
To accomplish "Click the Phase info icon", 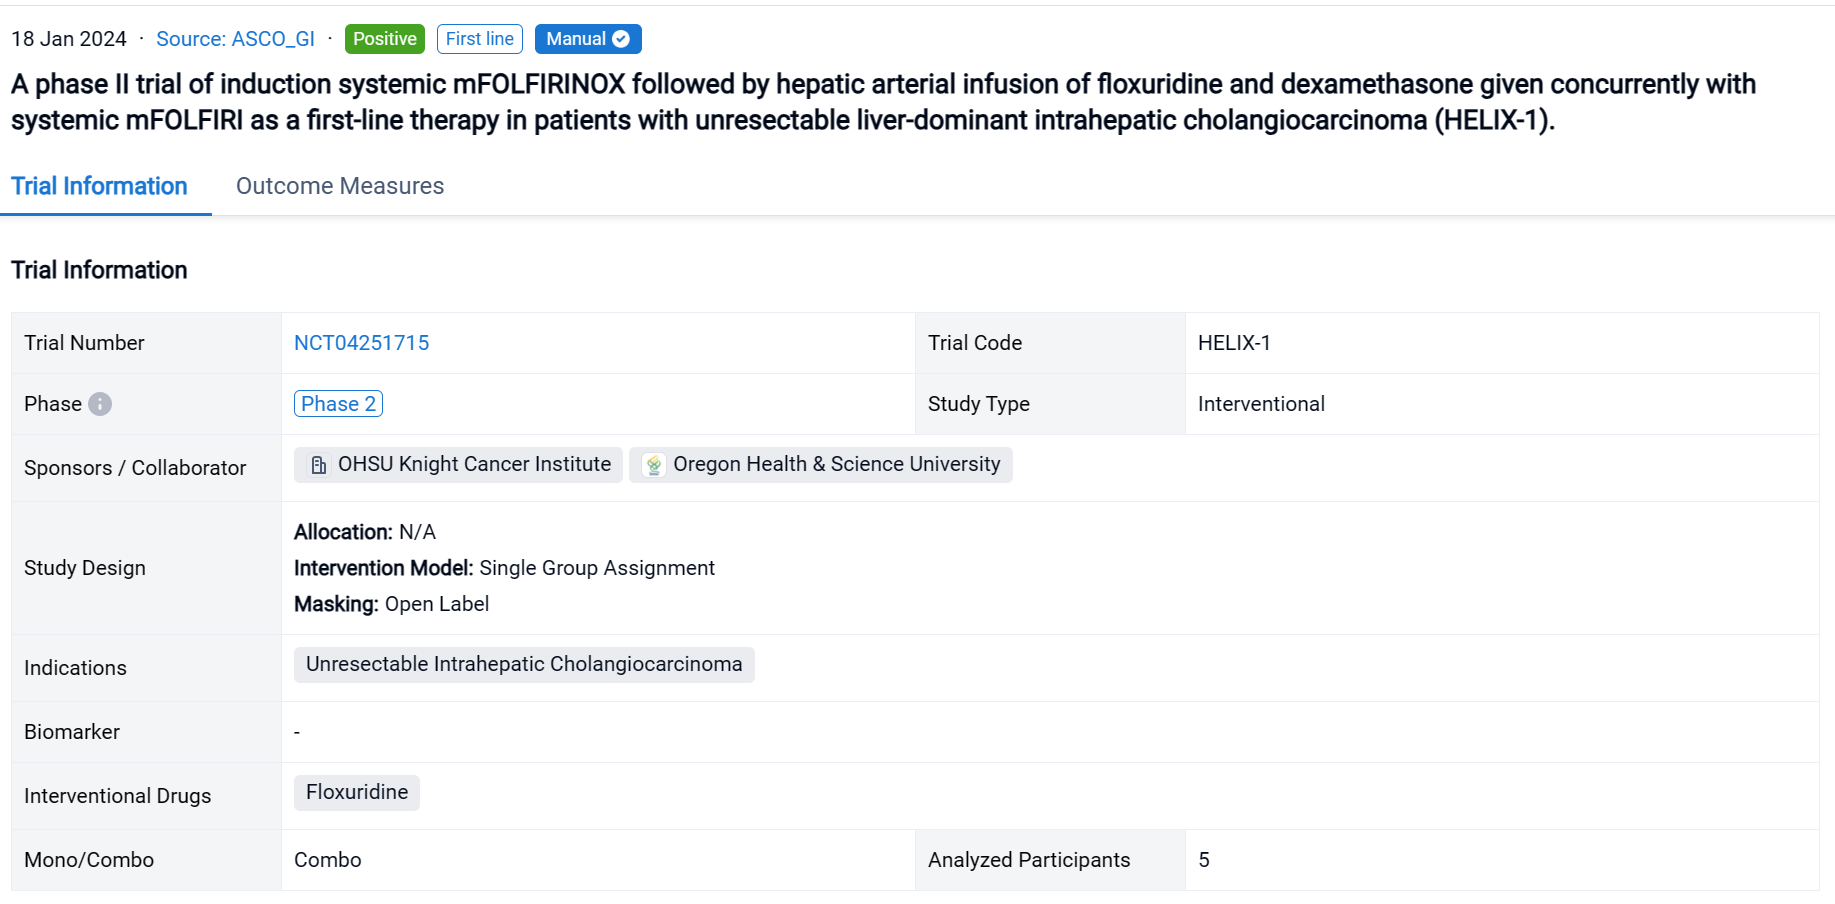I will (x=100, y=404).
